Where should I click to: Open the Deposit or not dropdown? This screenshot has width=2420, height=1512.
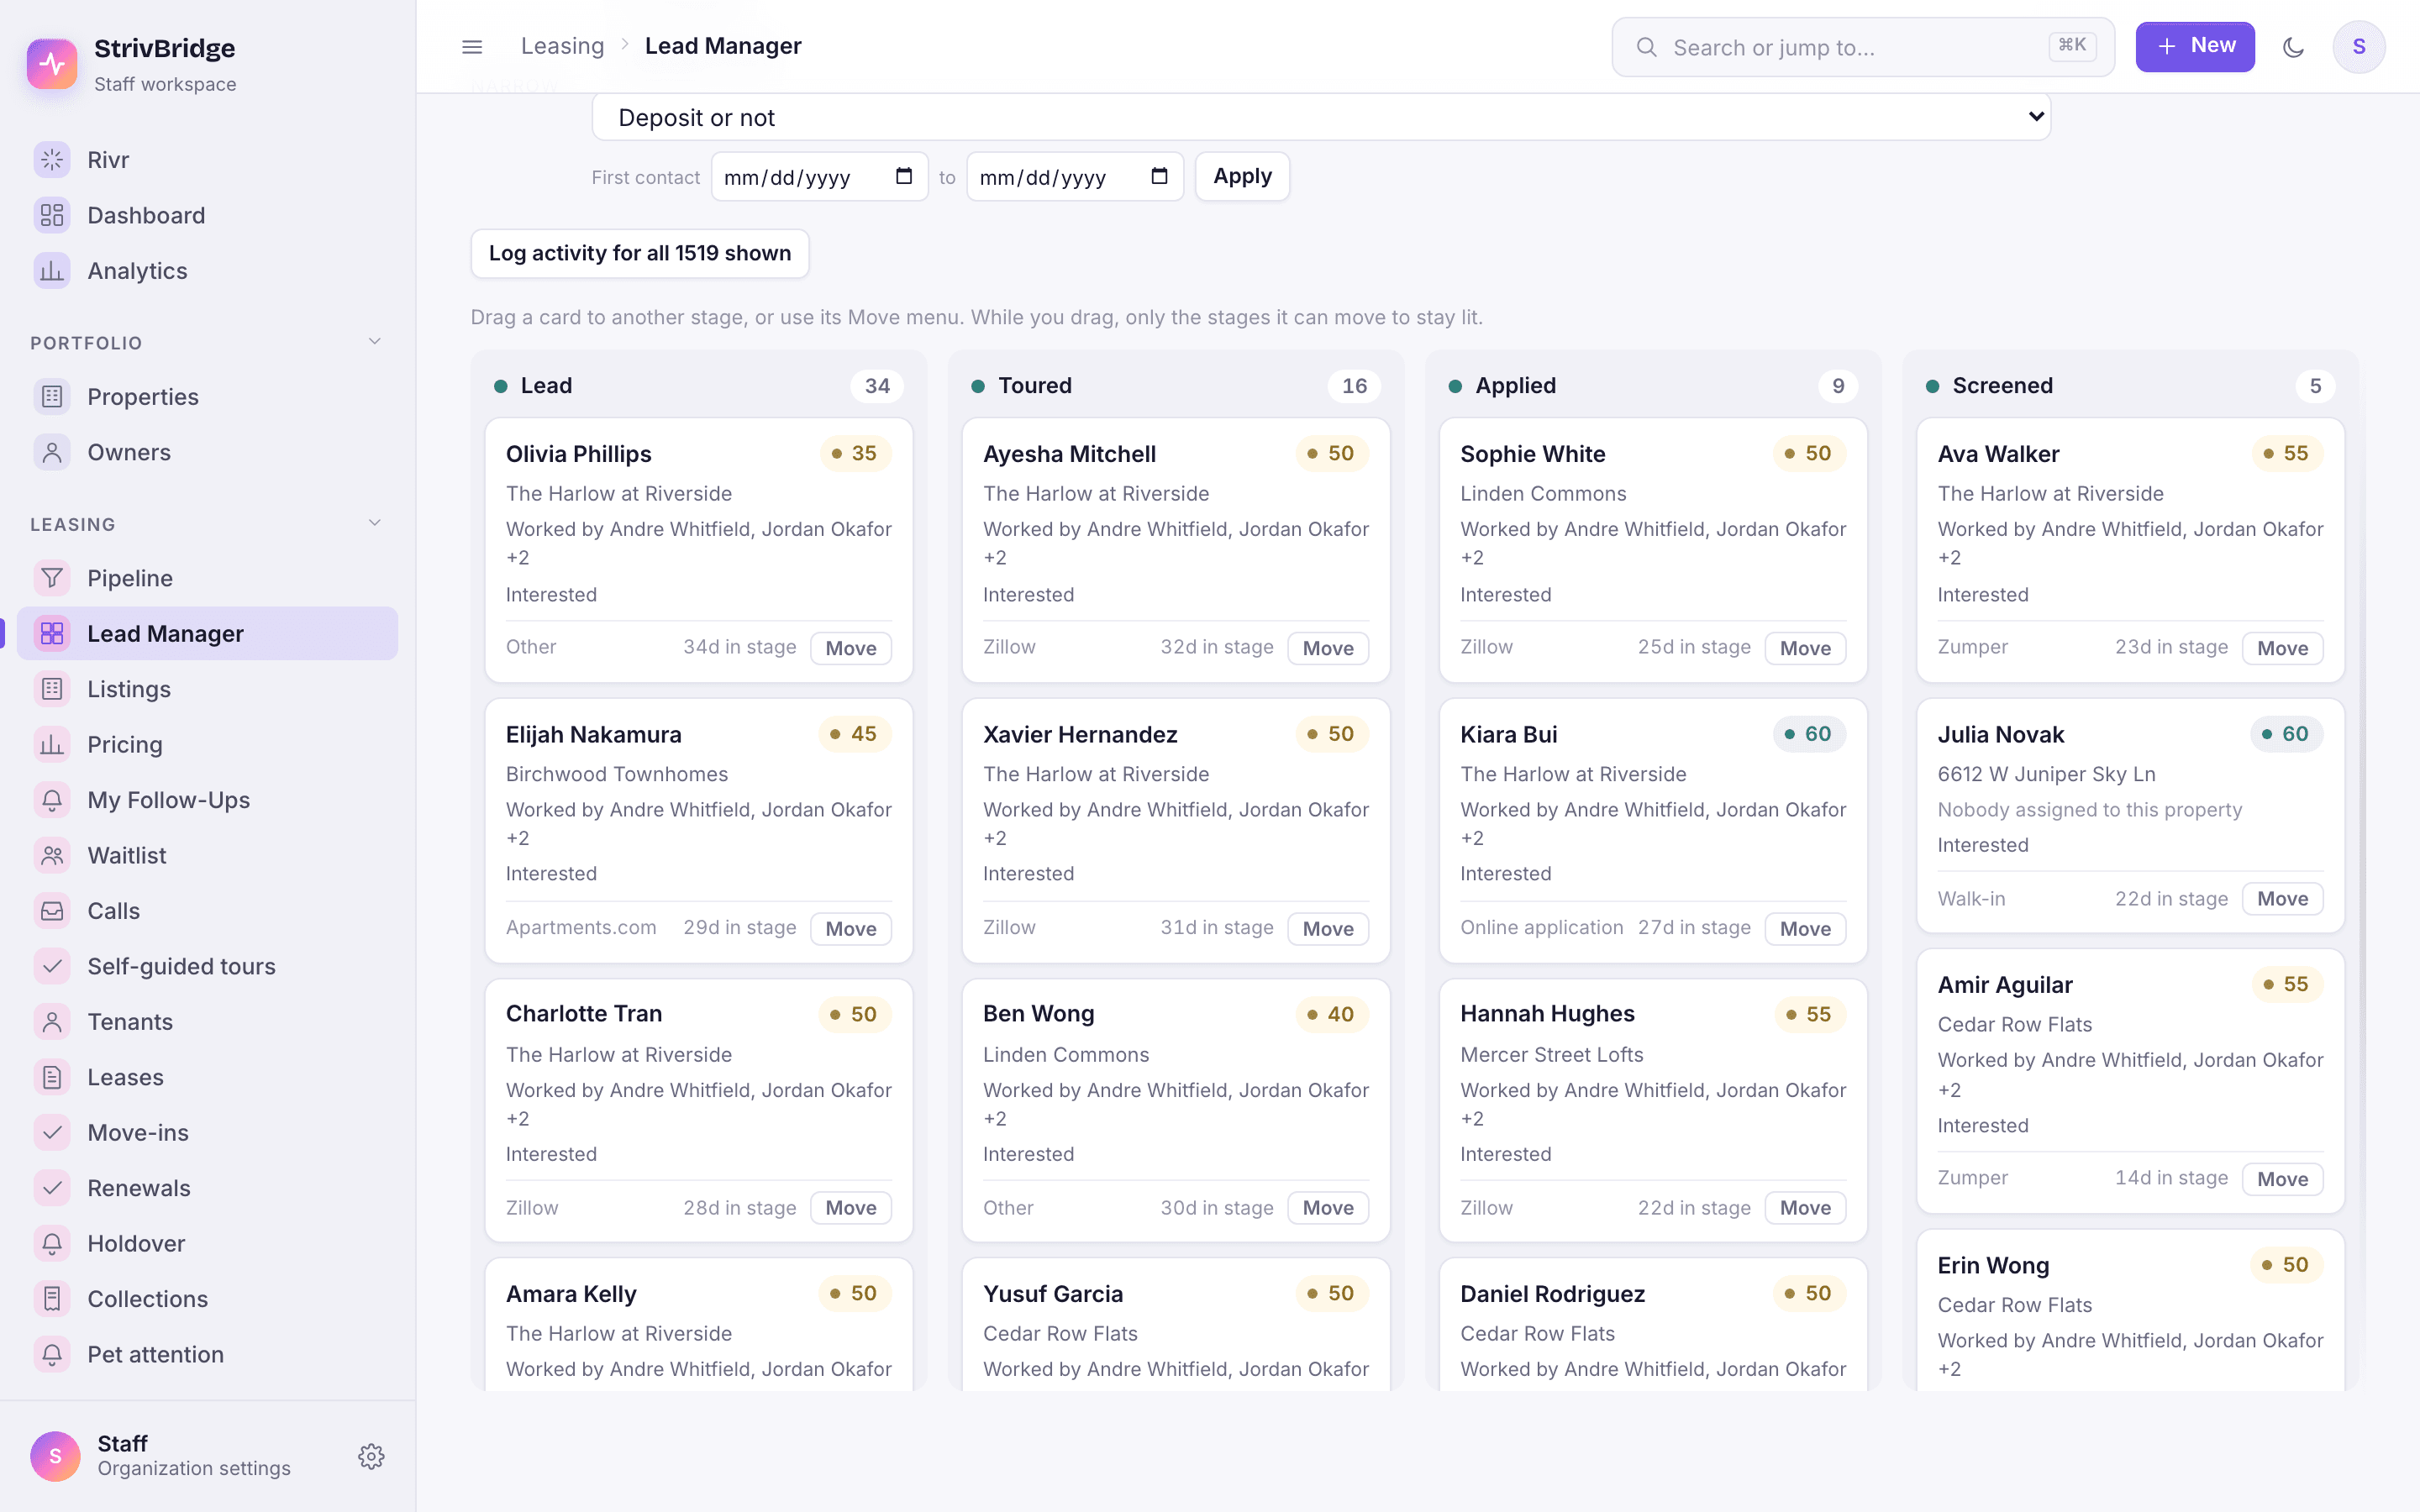(1321, 117)
